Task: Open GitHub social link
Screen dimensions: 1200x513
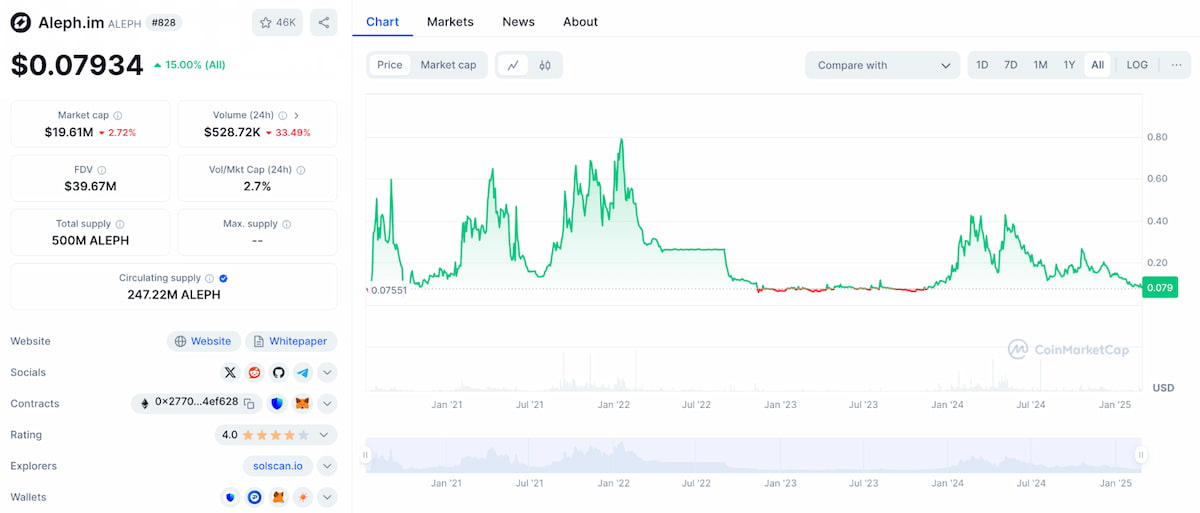Action: [x=278, y=372]
